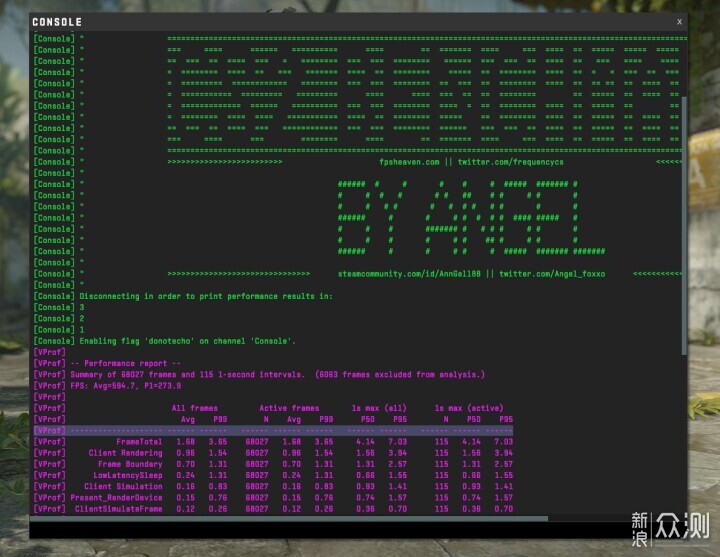This screenshot has height=557, width=720.
Task: Select the LowLatencySleep row label
Action: 128,475
